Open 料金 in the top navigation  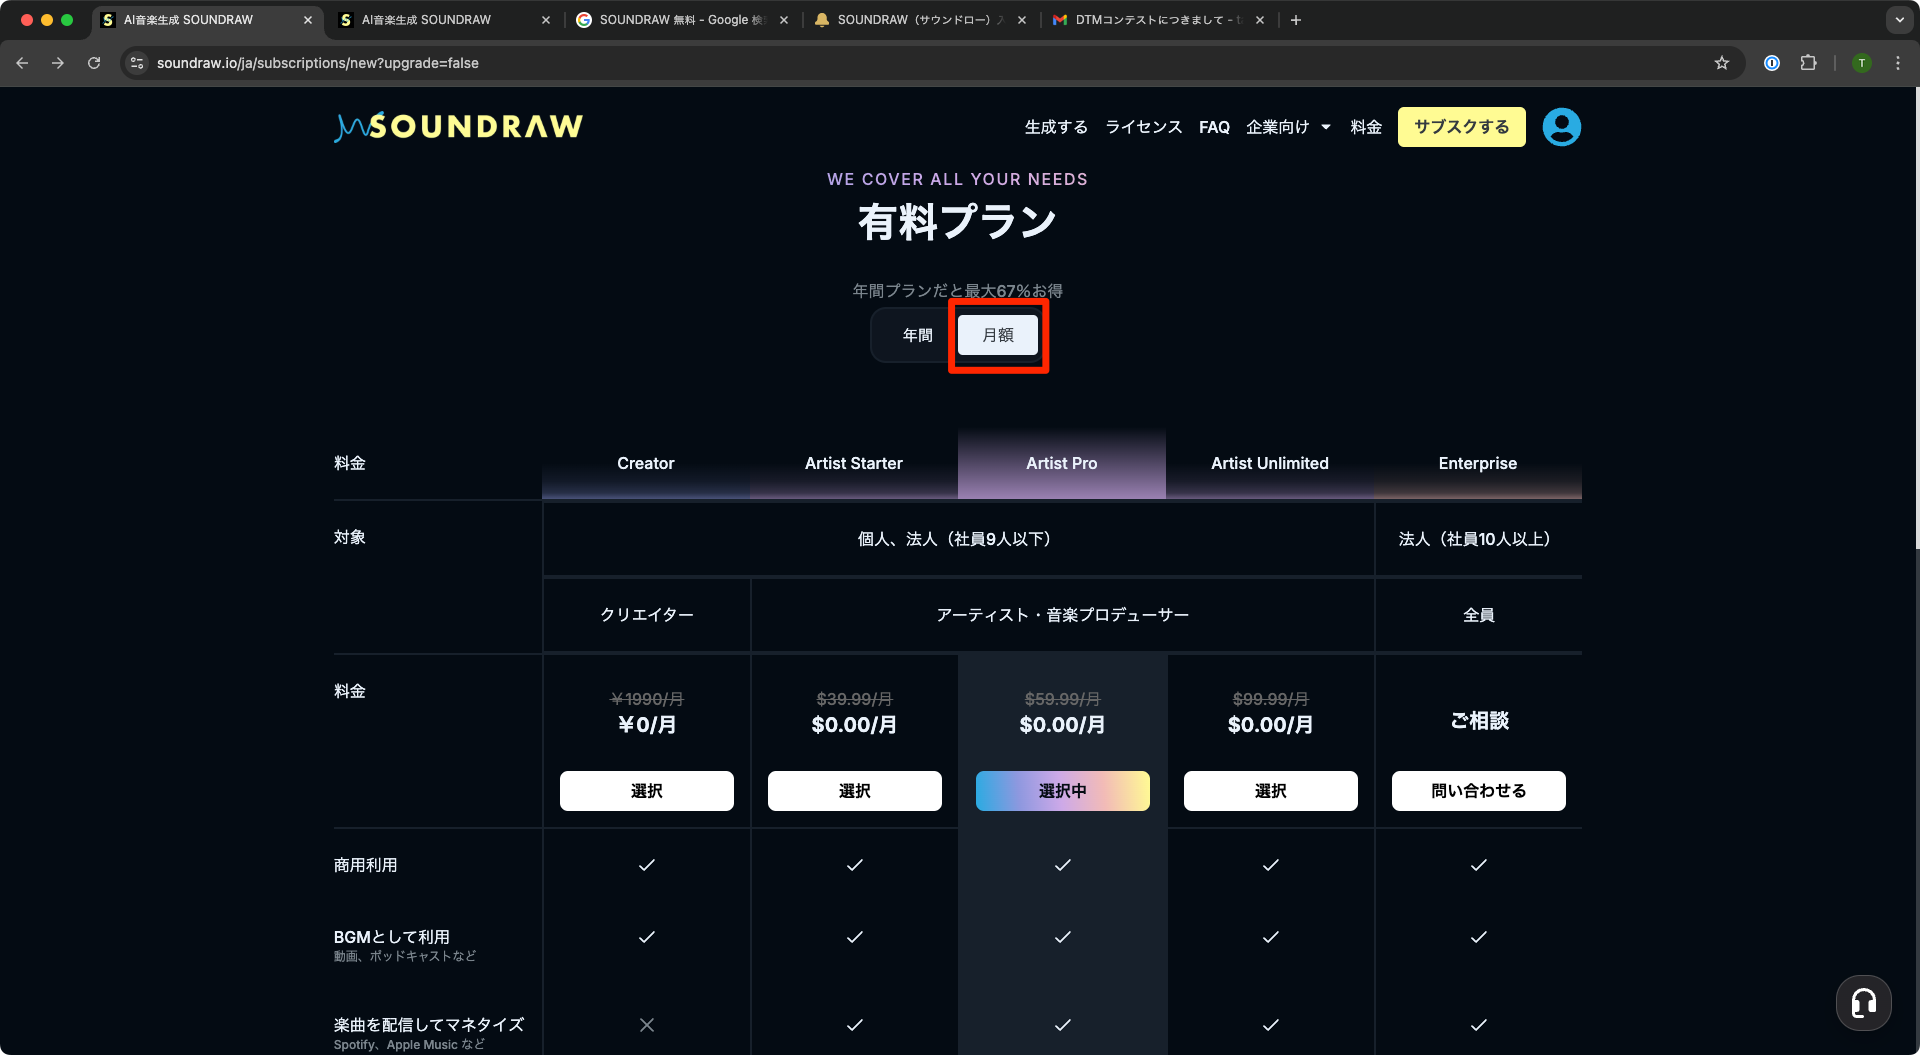1366,127
